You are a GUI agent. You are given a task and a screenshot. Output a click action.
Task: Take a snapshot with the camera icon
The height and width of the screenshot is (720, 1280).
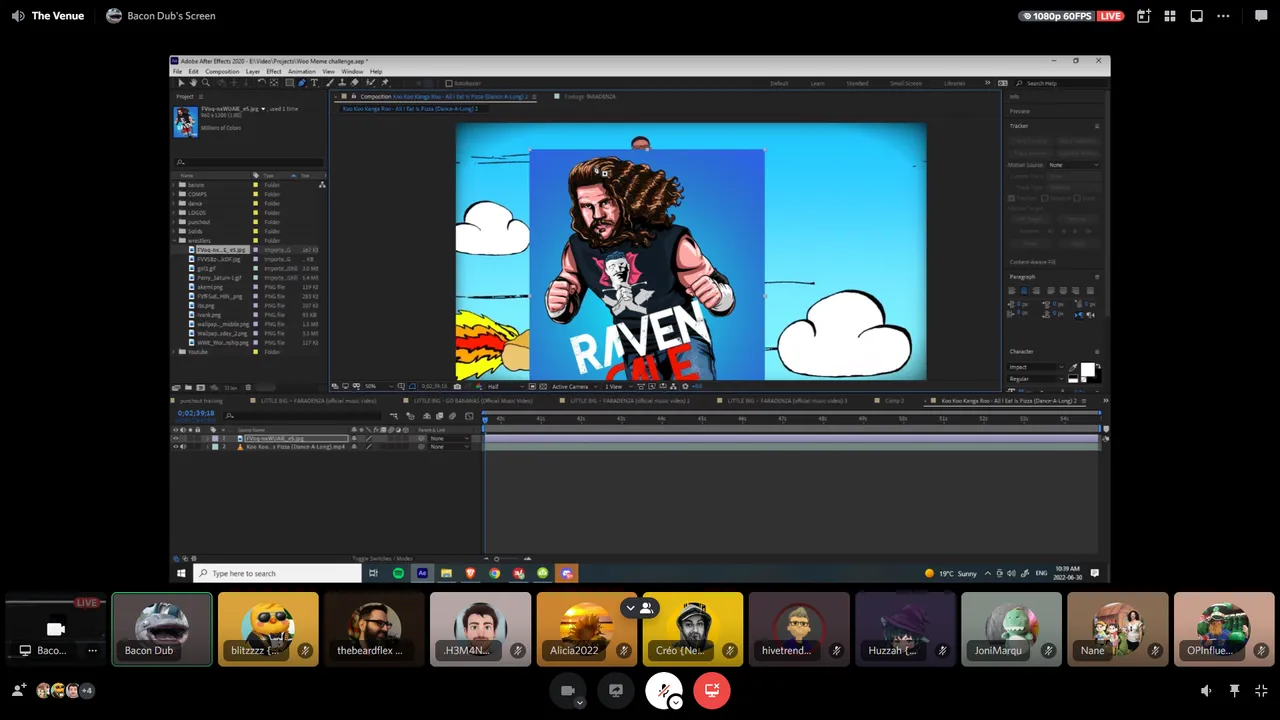pyautogui.click(x=458, y=386)
